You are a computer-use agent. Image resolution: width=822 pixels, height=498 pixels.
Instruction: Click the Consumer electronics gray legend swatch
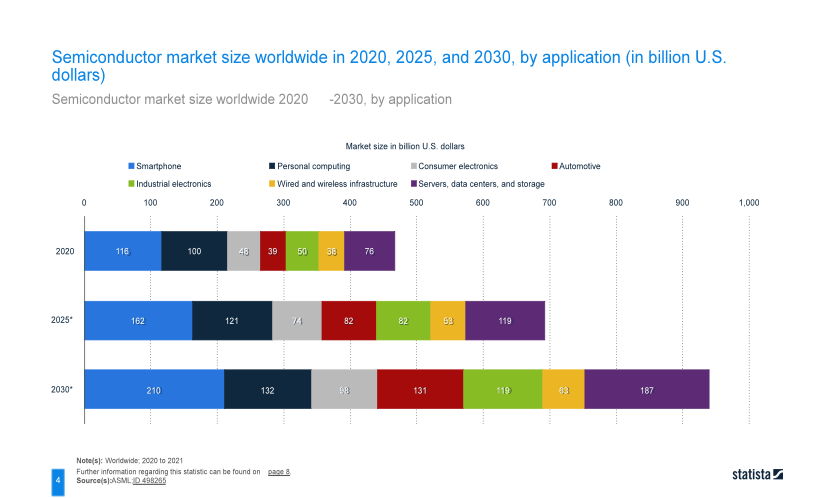[414, 166]
